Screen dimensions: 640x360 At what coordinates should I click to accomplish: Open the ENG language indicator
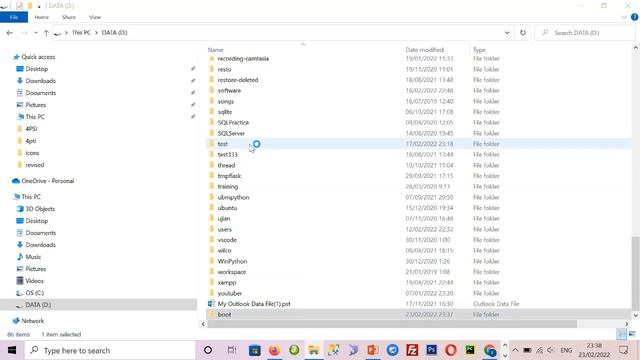pyautogui.click(x=566, y=350)
